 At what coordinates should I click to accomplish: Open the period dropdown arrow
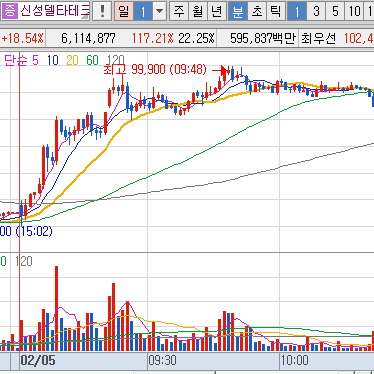(x=160, y=11)
